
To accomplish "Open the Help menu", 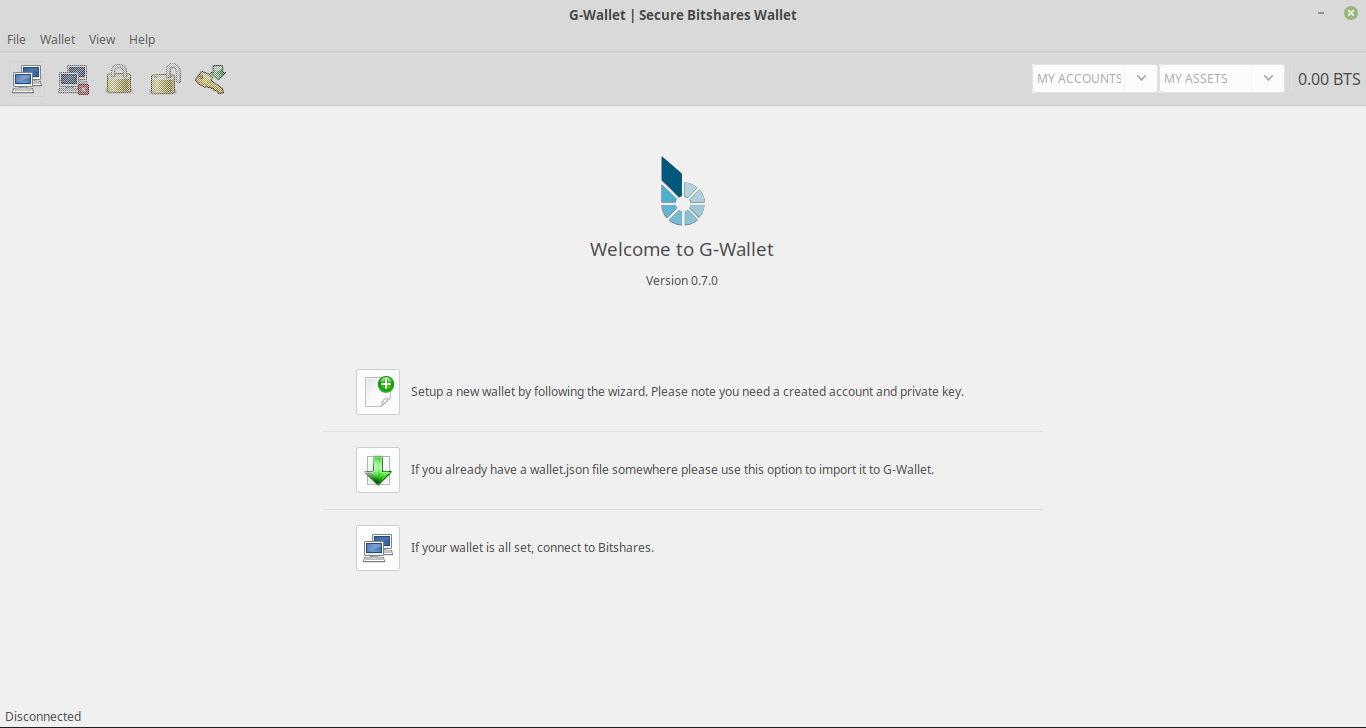I will pyautogui.click(x=142, y=40).
